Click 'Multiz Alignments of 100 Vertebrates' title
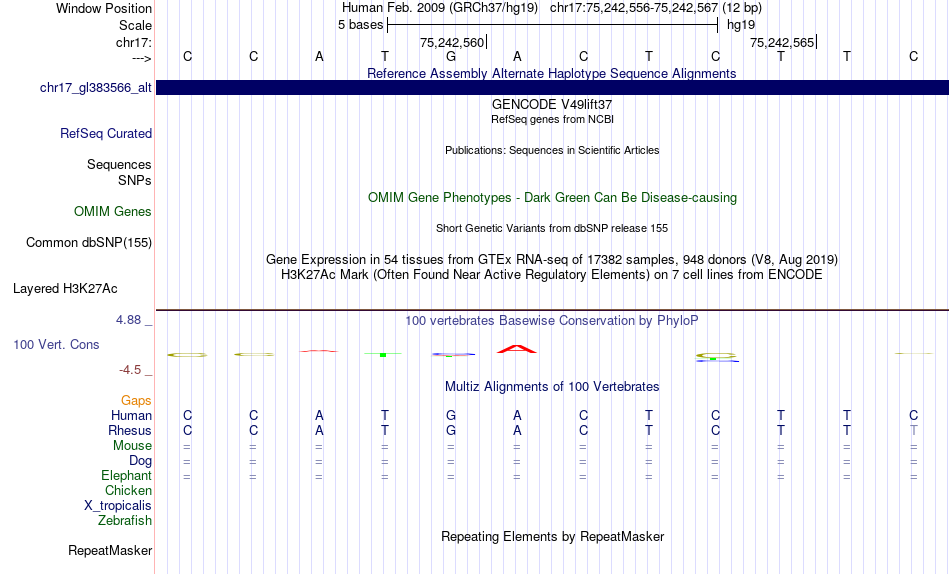950x574 pixels. click(x=552, y=387)
